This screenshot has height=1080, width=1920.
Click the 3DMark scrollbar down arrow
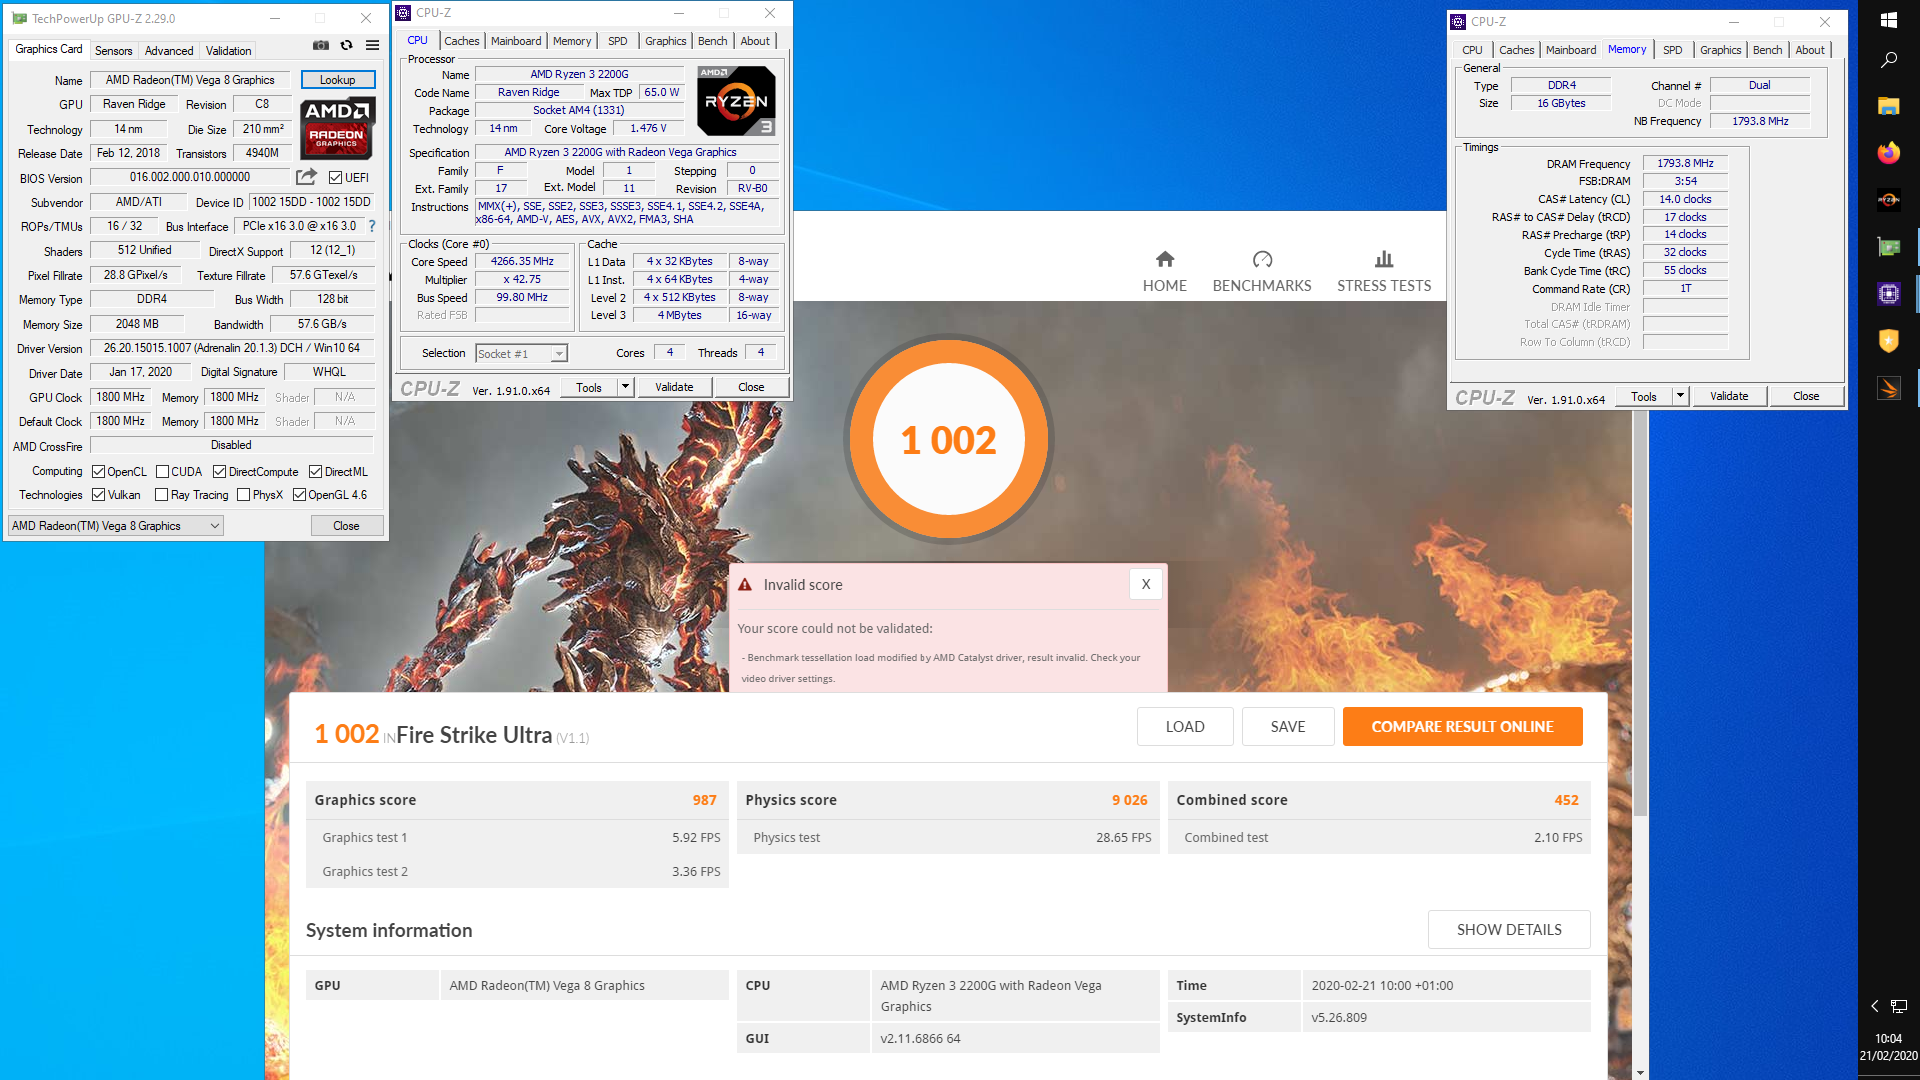click(x=1640, y=1072)
